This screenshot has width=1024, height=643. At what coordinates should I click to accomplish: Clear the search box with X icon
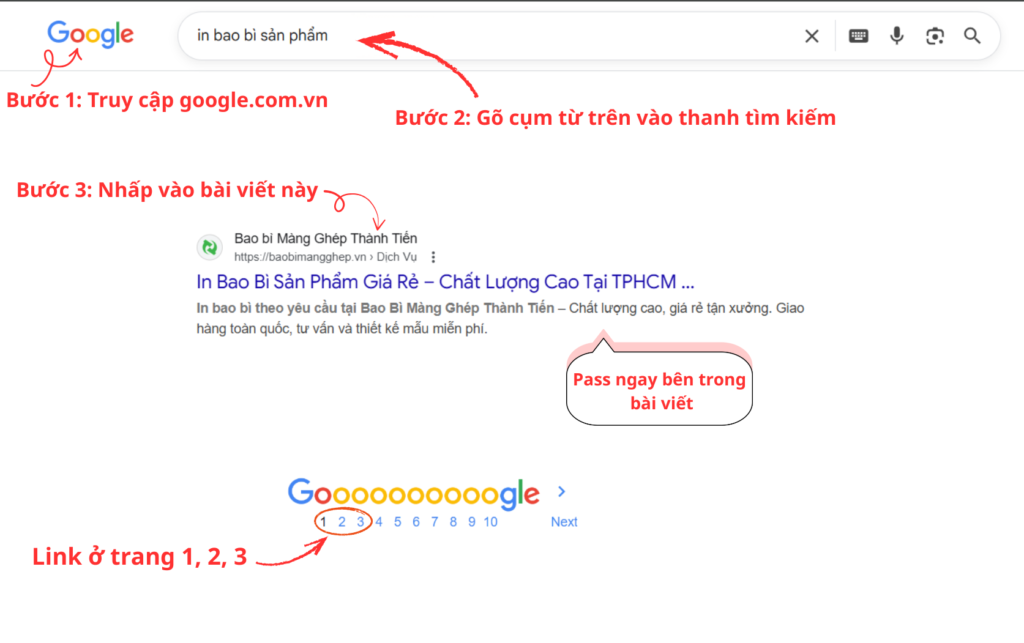[x=812, y=37]
